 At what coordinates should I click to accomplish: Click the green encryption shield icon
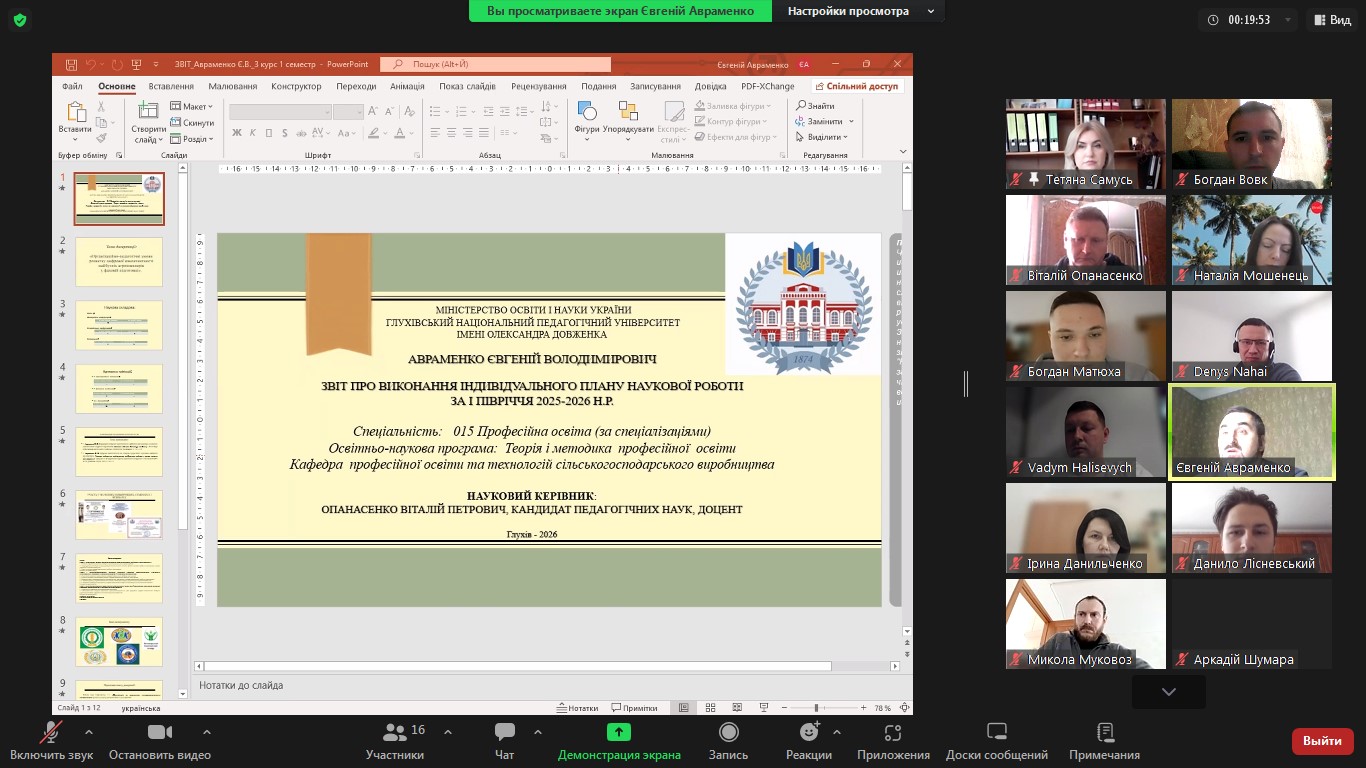click(20, 20)
